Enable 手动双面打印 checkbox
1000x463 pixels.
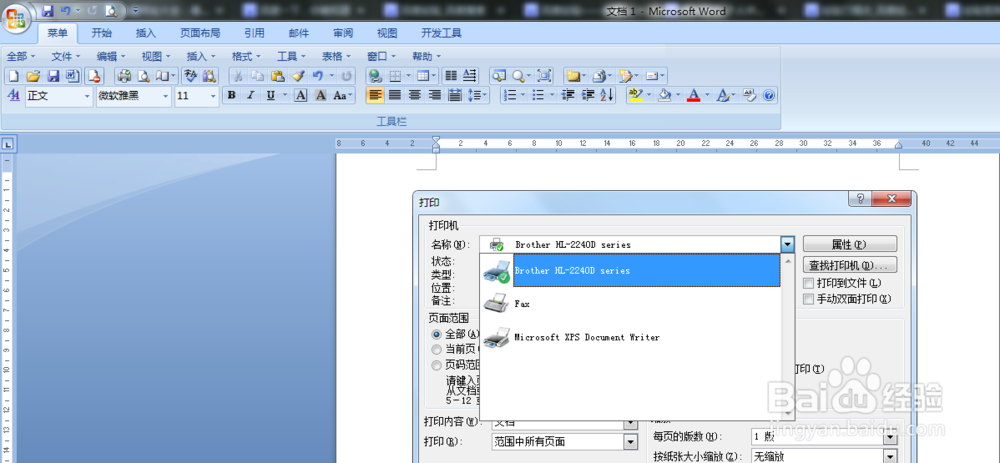click(x=809, y=298)
